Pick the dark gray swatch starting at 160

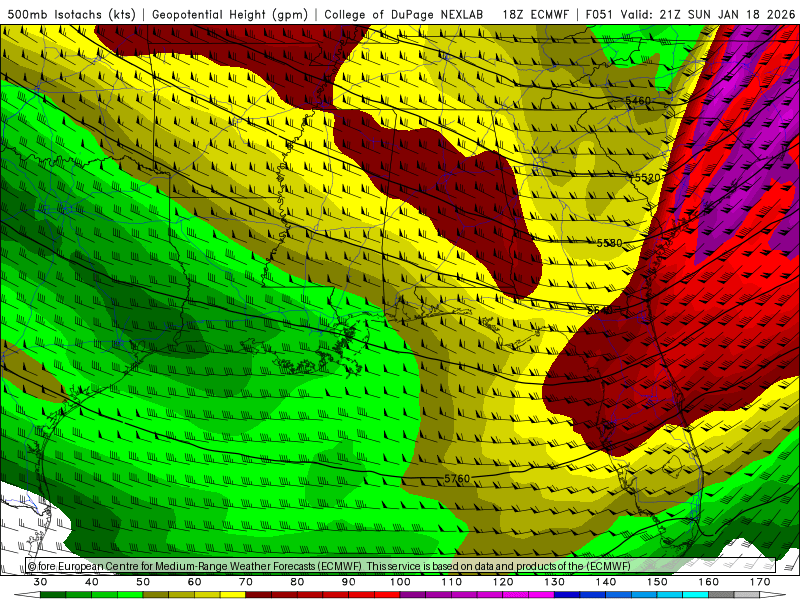[x=721, y=595]
